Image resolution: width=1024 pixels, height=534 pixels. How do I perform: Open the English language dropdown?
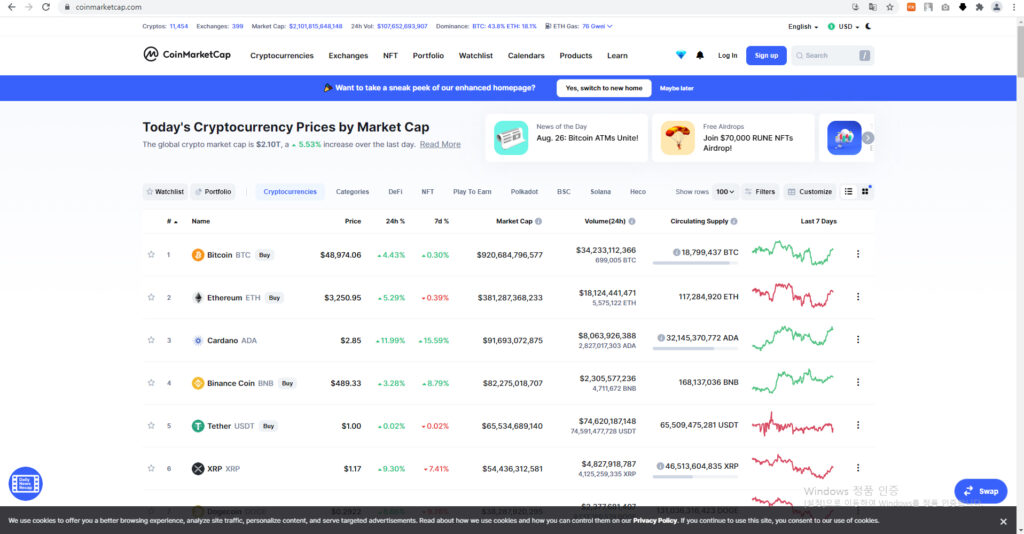pos(803,27)
